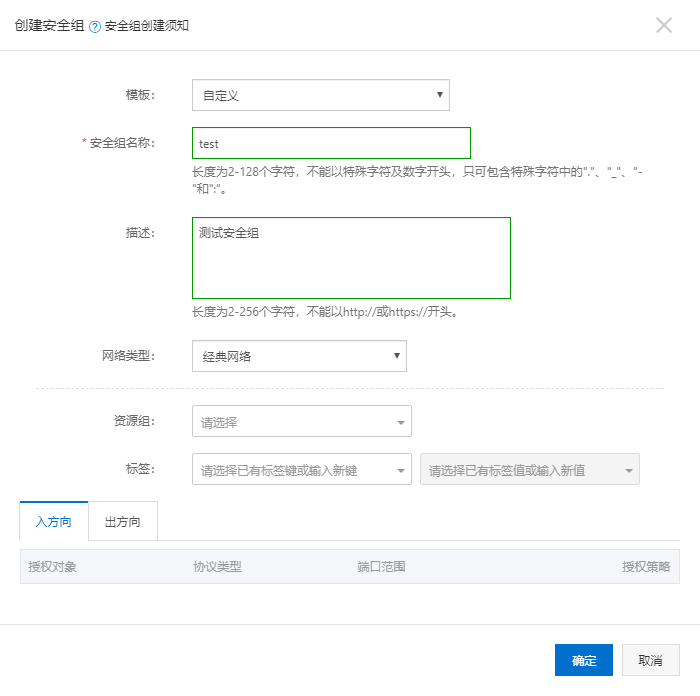Click the 确定 confirm button
700x696 pixels.
[x=584, y=660]
